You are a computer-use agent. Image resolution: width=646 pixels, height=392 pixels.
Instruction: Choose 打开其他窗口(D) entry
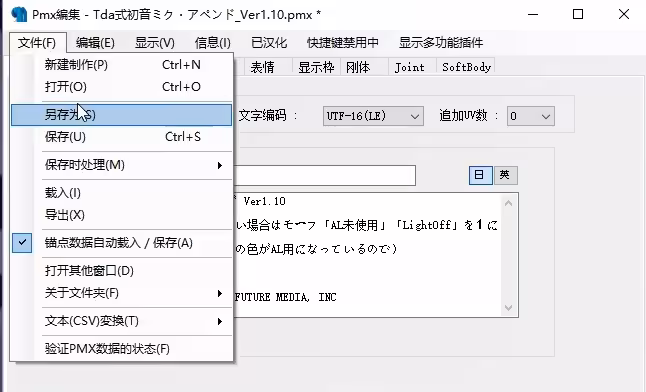[x=122, y=271]
